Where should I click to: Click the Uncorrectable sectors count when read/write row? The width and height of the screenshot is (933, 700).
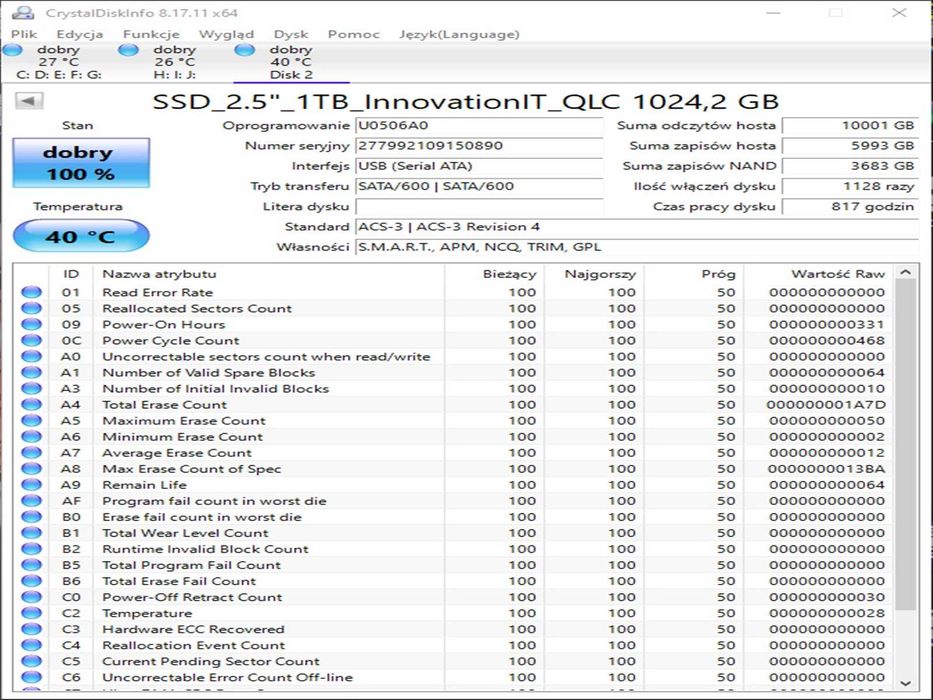point(453,357)
